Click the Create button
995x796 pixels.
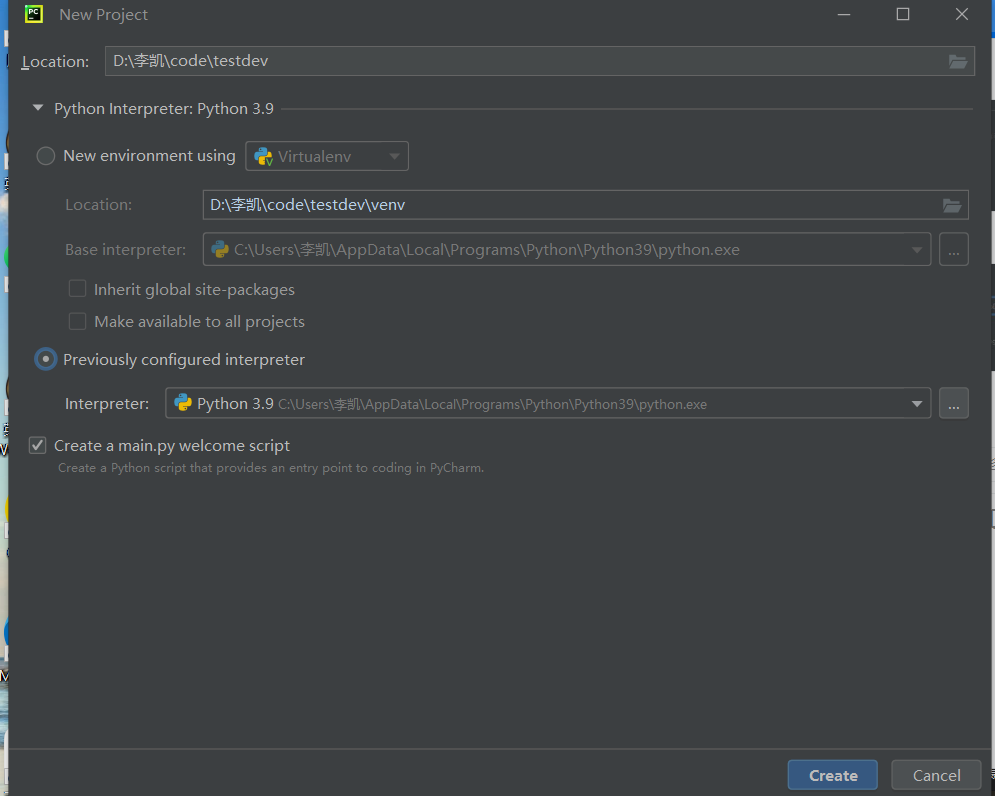[x=832, y=775]
